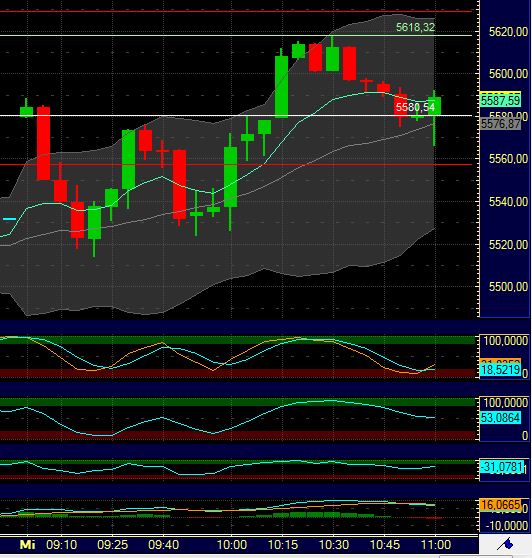Click the -10,0000 scale label
The width and height of the screenshot is (532, 558).
pos(507,526)
